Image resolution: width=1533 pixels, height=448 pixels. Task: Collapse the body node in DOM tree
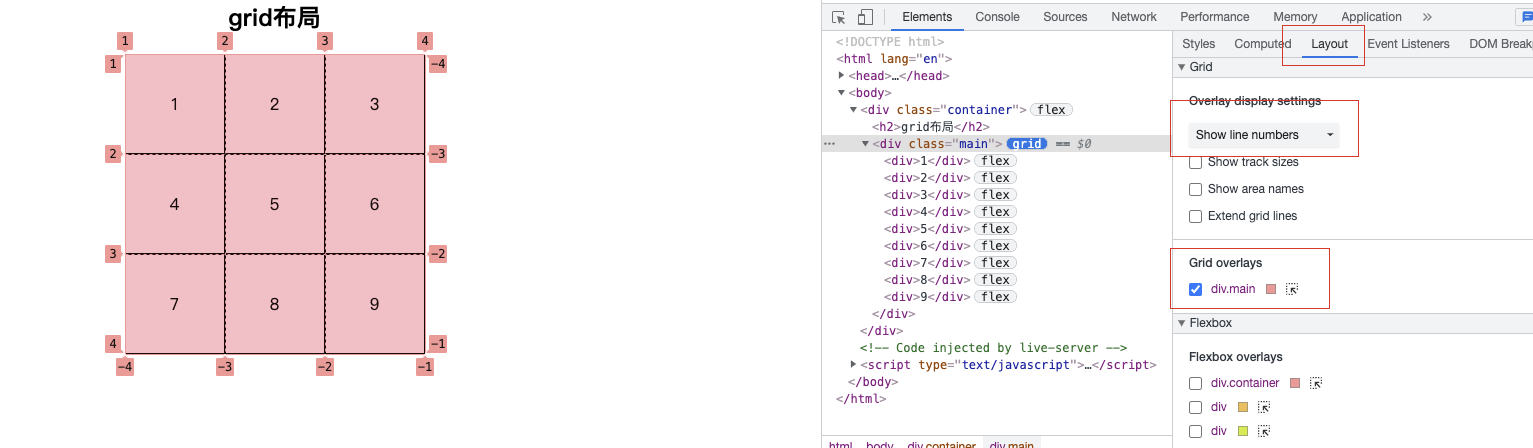coord(842,93)
